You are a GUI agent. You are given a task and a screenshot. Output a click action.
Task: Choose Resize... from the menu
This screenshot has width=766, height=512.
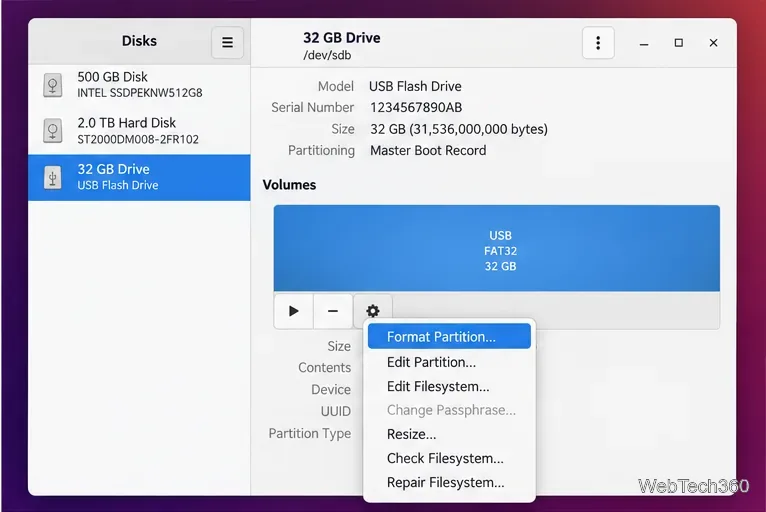(x=449, y=434)
